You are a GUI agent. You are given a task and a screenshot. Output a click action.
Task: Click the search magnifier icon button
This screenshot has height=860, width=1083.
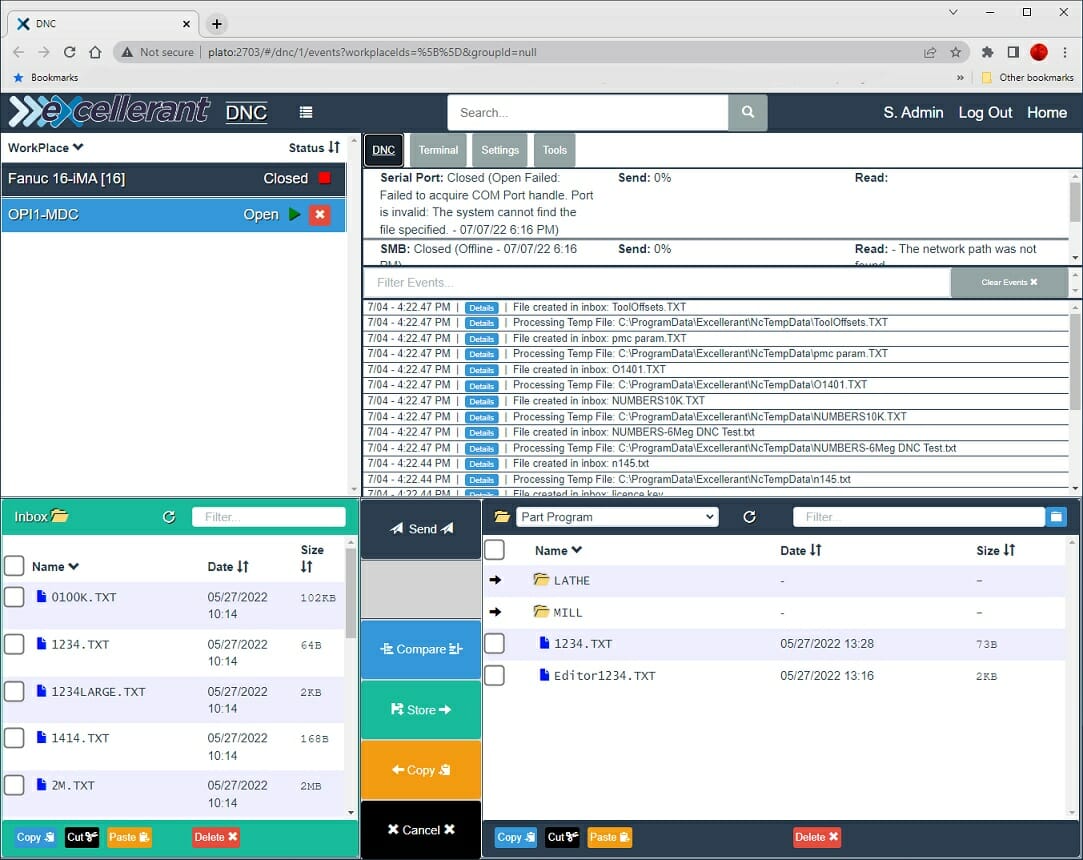click(747, 113)
